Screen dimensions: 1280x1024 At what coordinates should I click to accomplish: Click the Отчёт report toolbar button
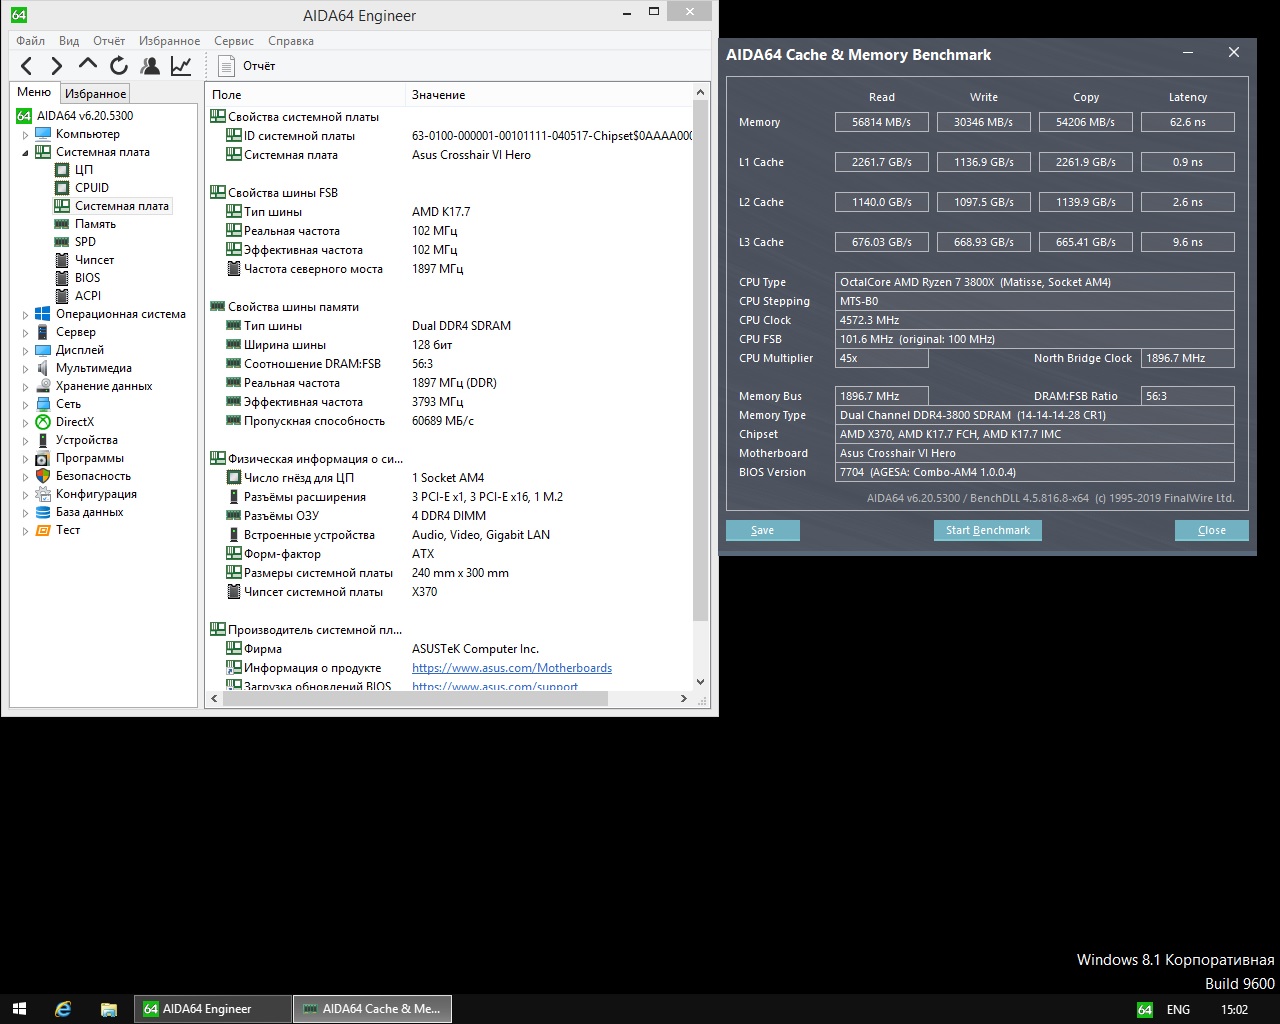pos(247,66)
